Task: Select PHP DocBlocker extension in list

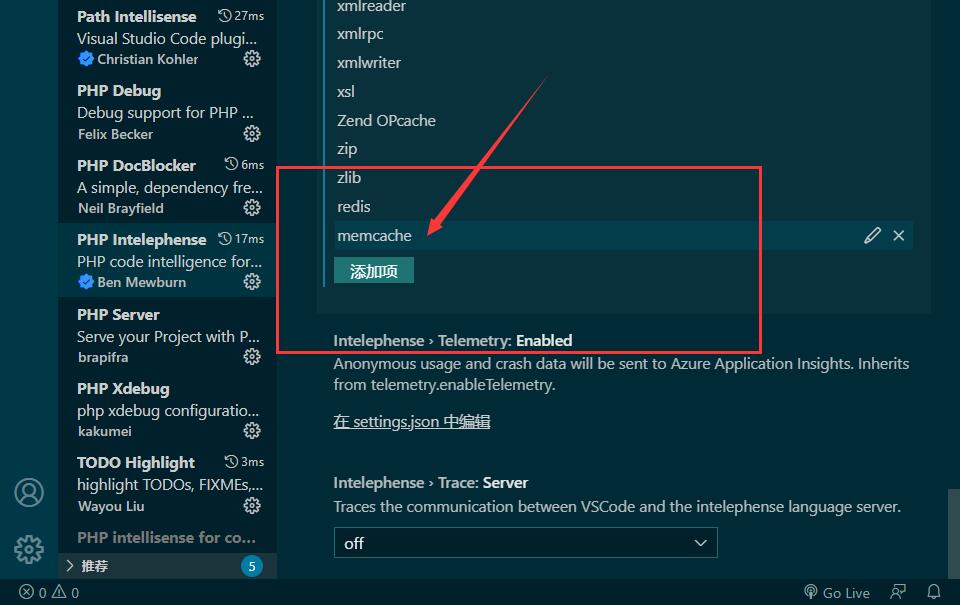Action: point(167,186)
